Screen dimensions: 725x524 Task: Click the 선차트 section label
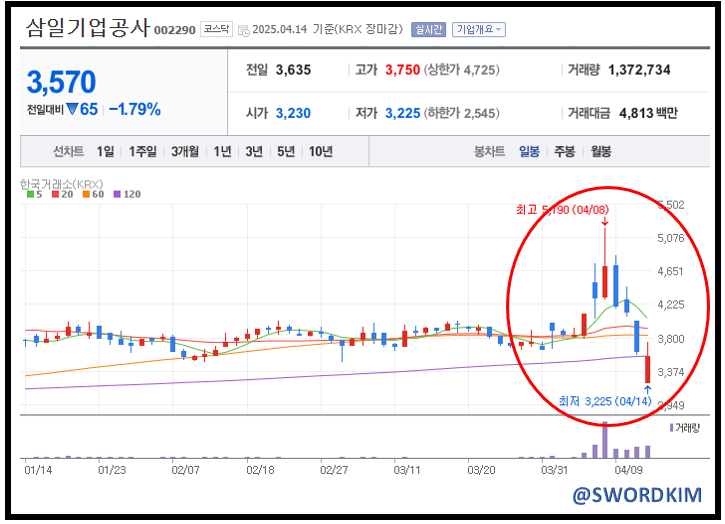(x=68, y=151)
